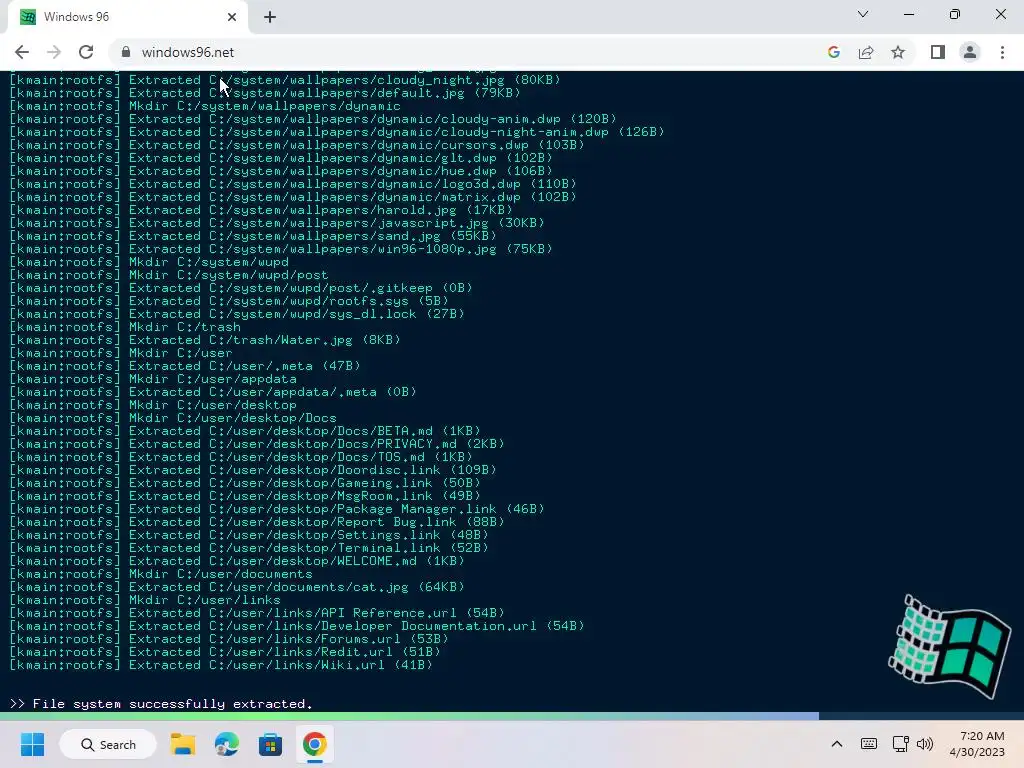Click the Report Bug.link (88B) line
This screenshot has width=1024, height=768.
257,522
